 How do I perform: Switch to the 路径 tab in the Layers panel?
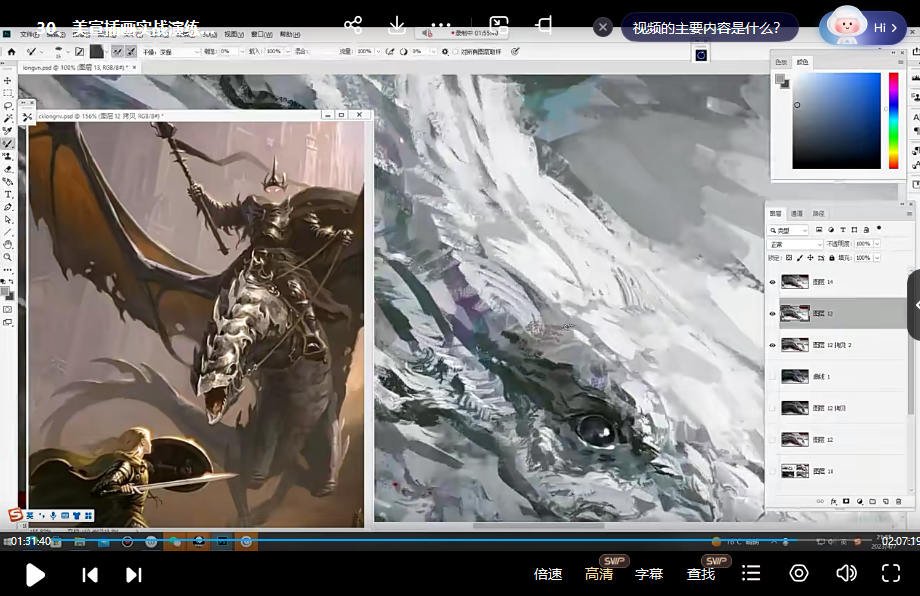(818, 213)
